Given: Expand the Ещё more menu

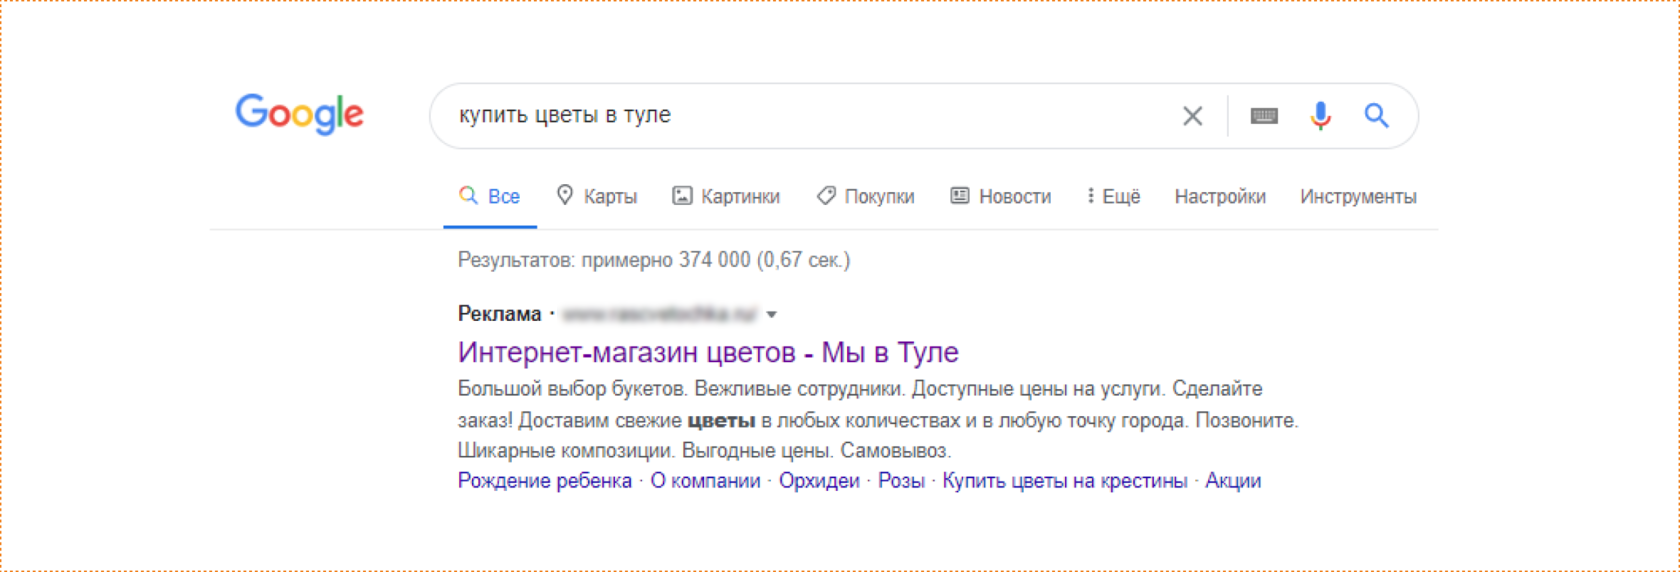Looking at the screenshot, I should 1113,196.
